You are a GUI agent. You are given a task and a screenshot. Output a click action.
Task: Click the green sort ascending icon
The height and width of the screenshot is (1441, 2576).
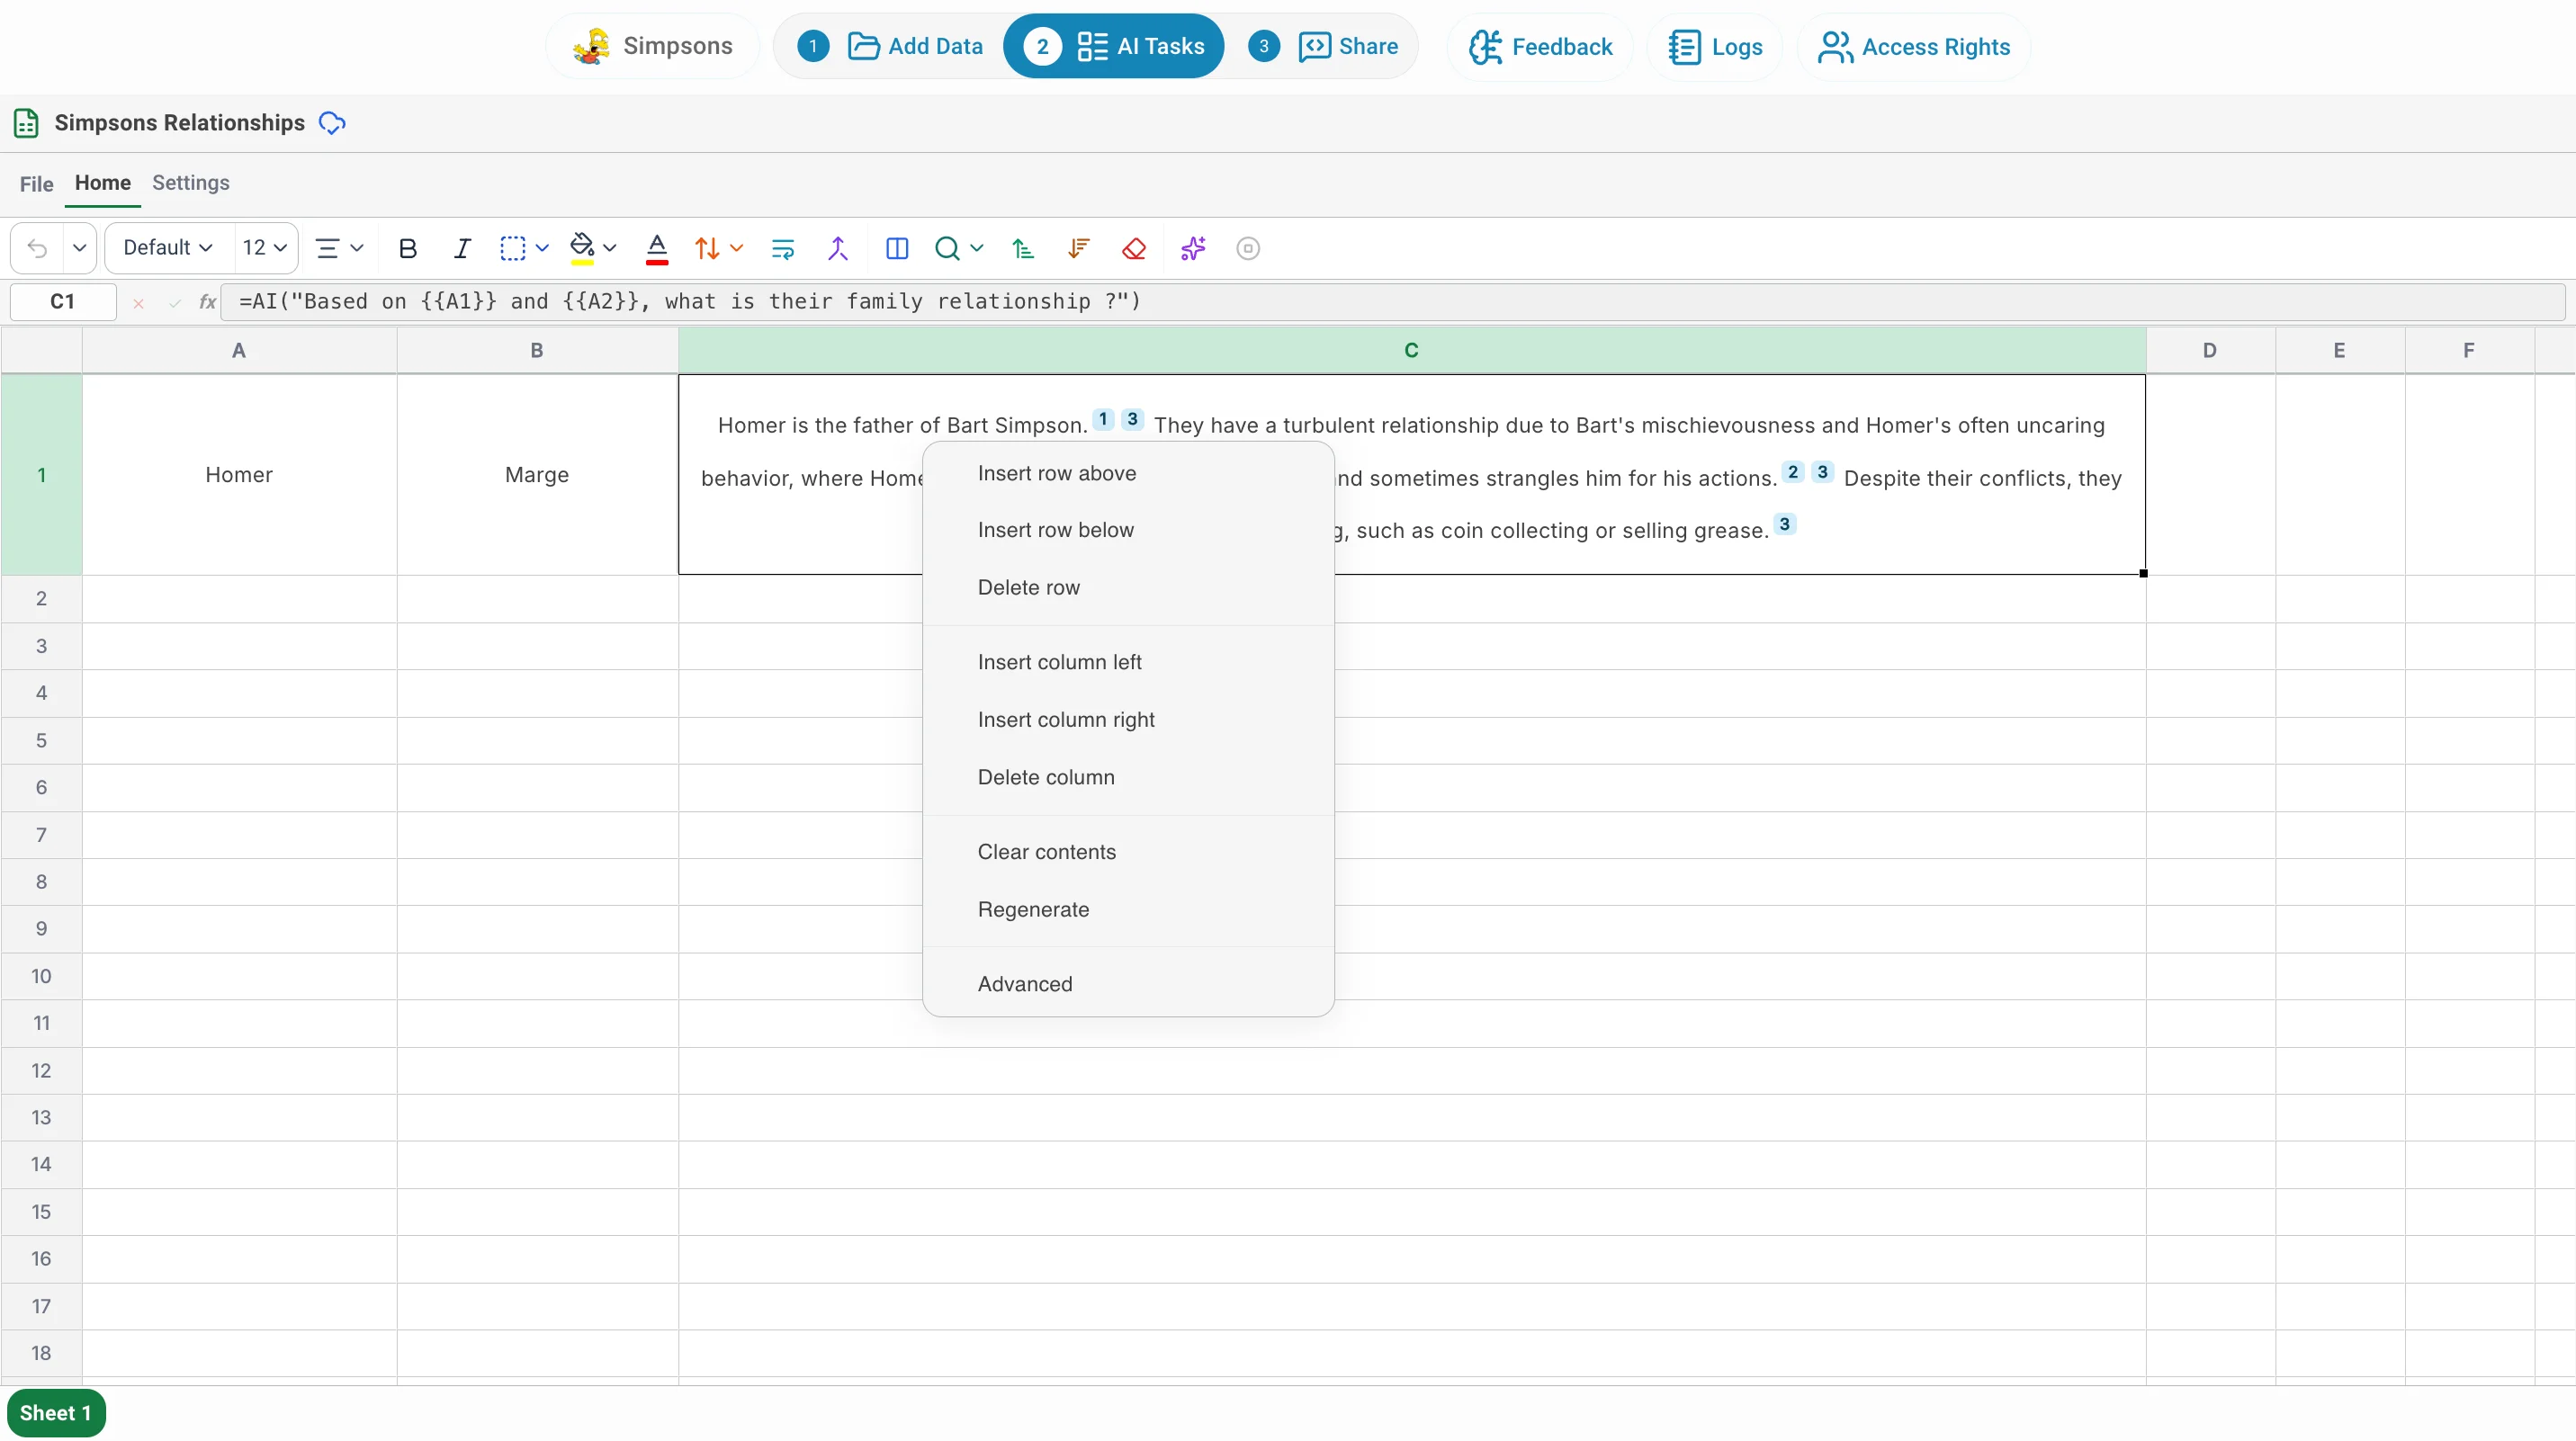(x=1022, y=248)
